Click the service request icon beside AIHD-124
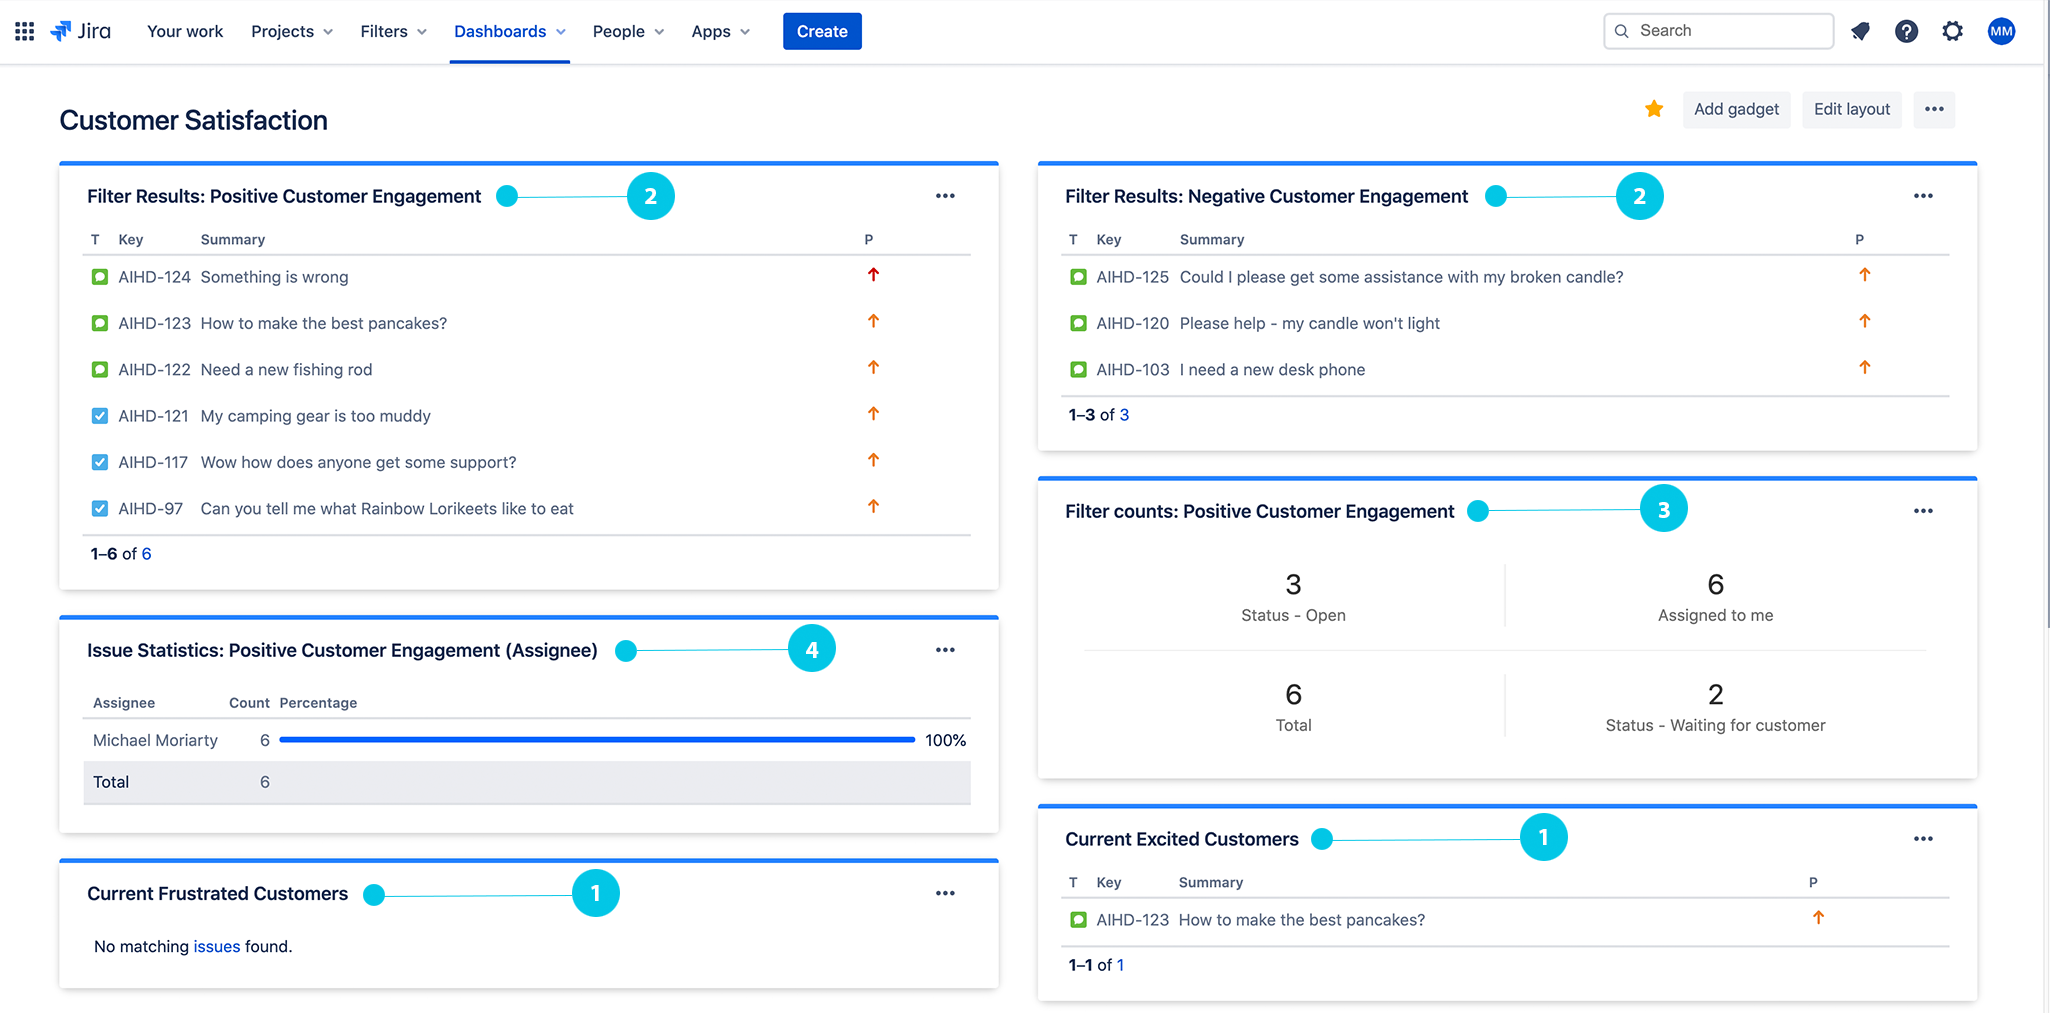 coord(99,277)
